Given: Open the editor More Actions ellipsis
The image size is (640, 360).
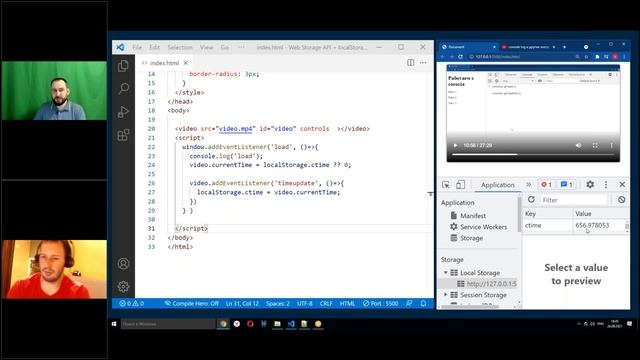Looking at the screenshot, I should (x=423, y=62).
